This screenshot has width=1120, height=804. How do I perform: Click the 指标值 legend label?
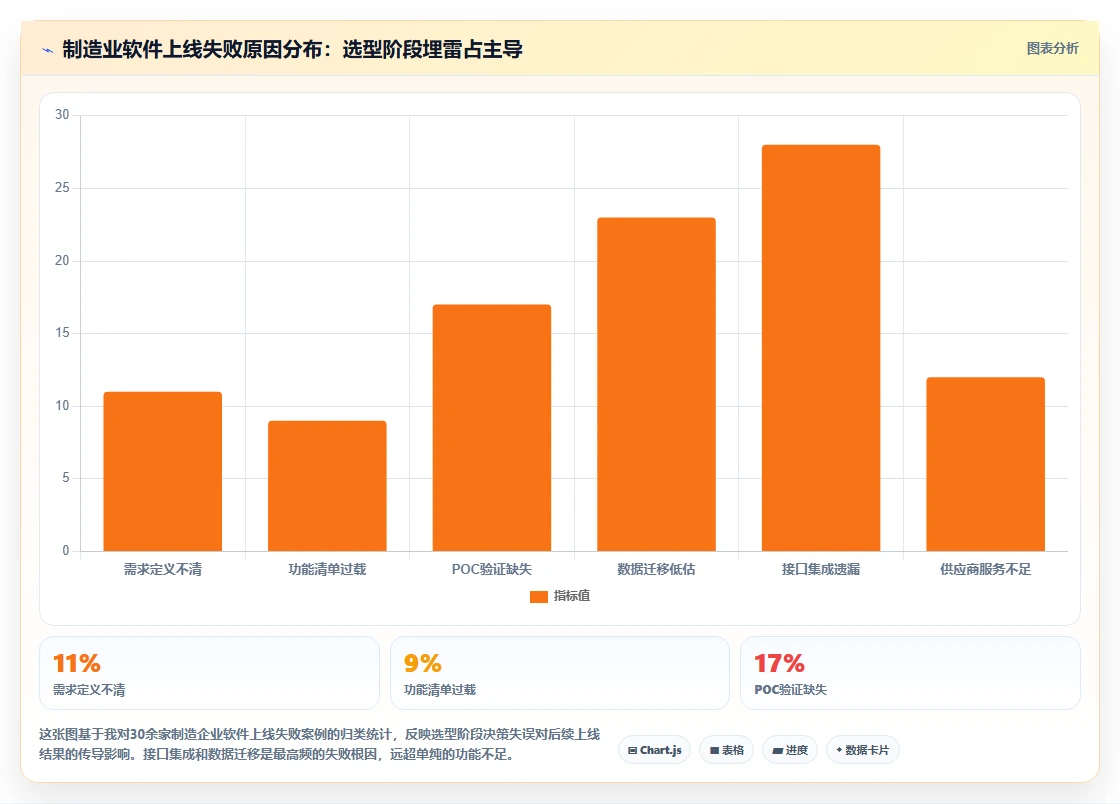coord(571,596)
